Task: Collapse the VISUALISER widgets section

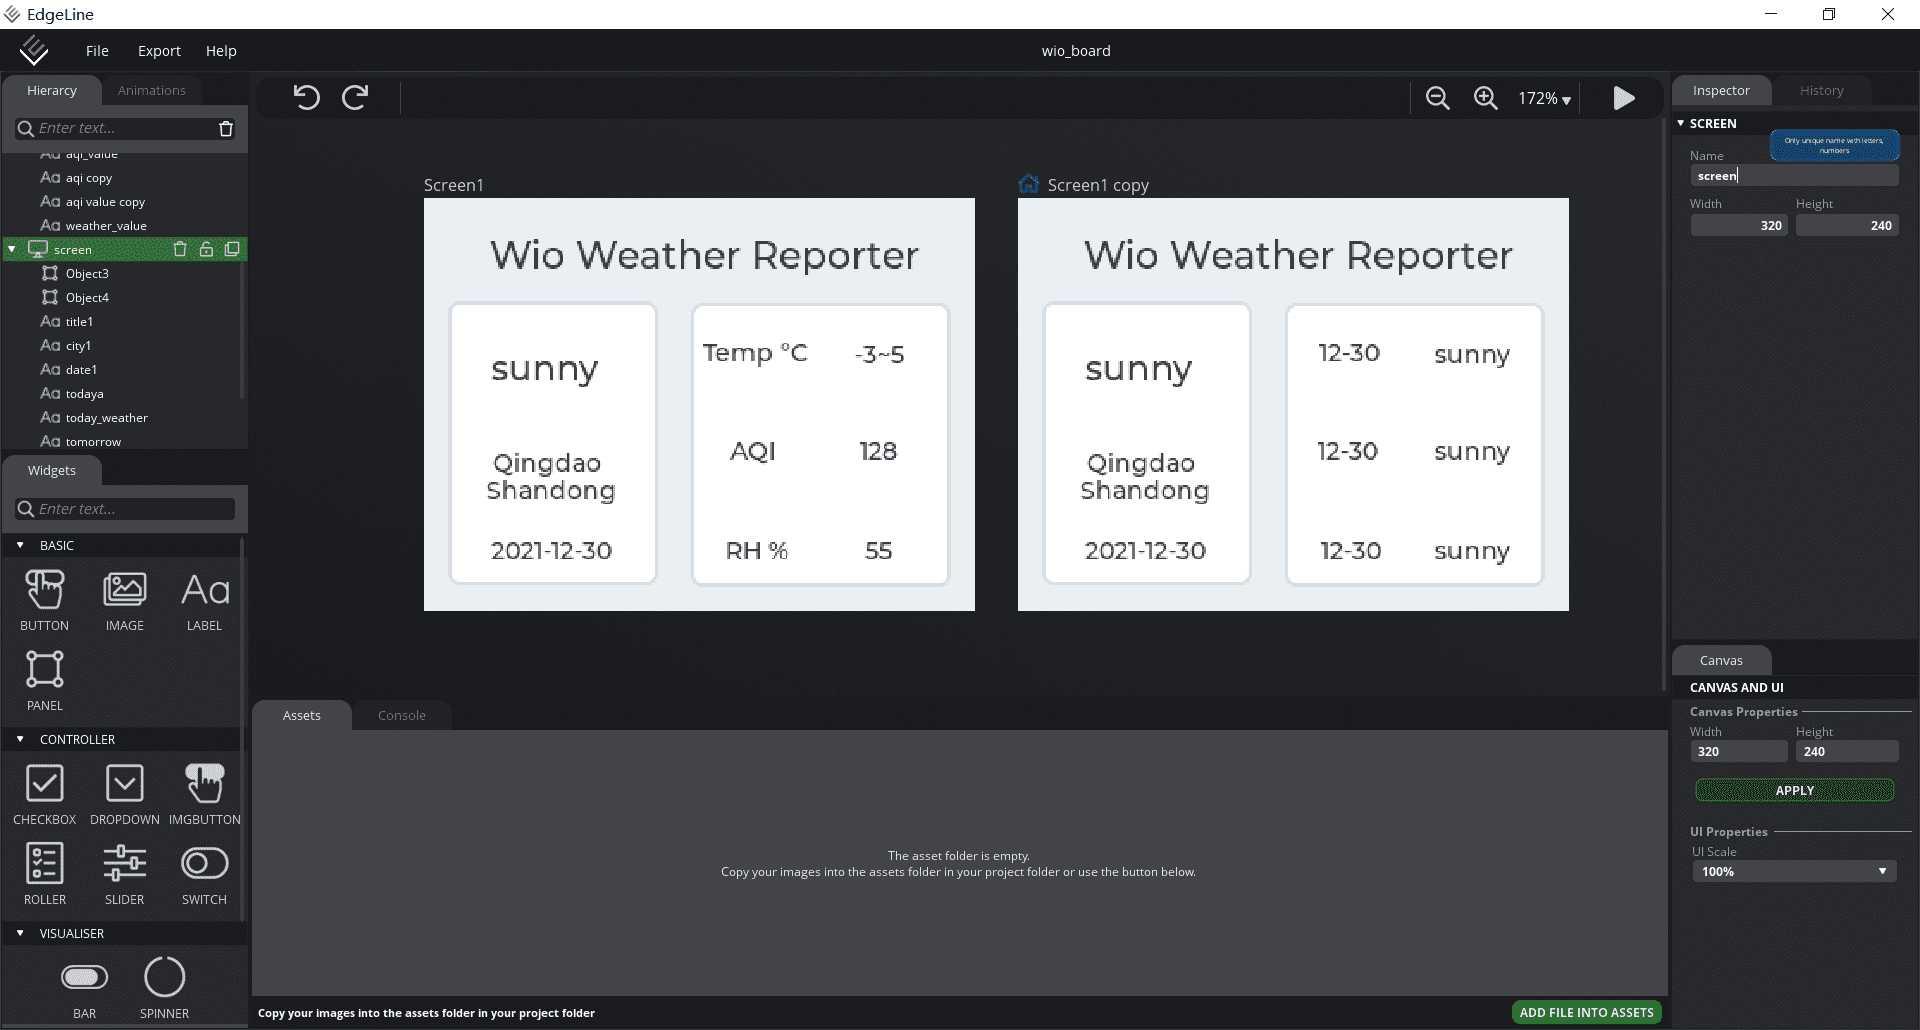Action: point(20,933)
